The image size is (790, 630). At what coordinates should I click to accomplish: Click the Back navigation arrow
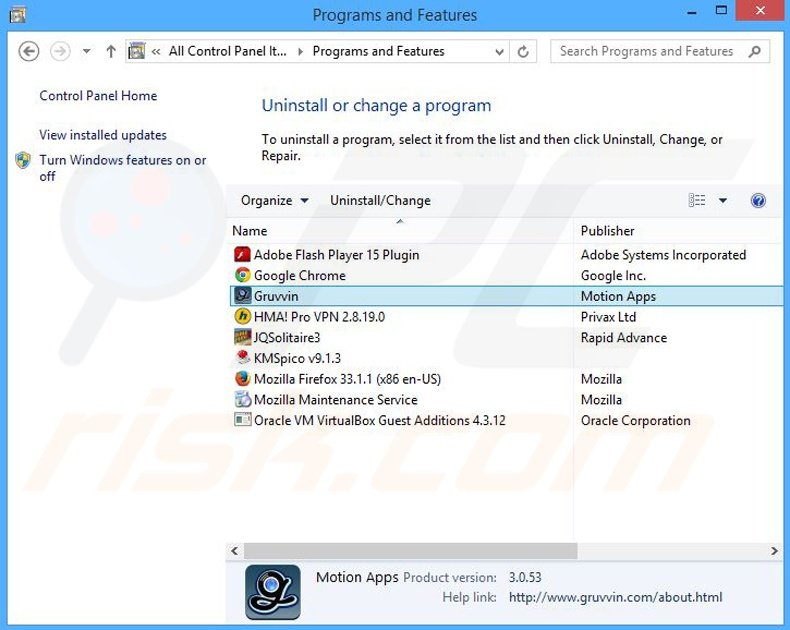29,51
